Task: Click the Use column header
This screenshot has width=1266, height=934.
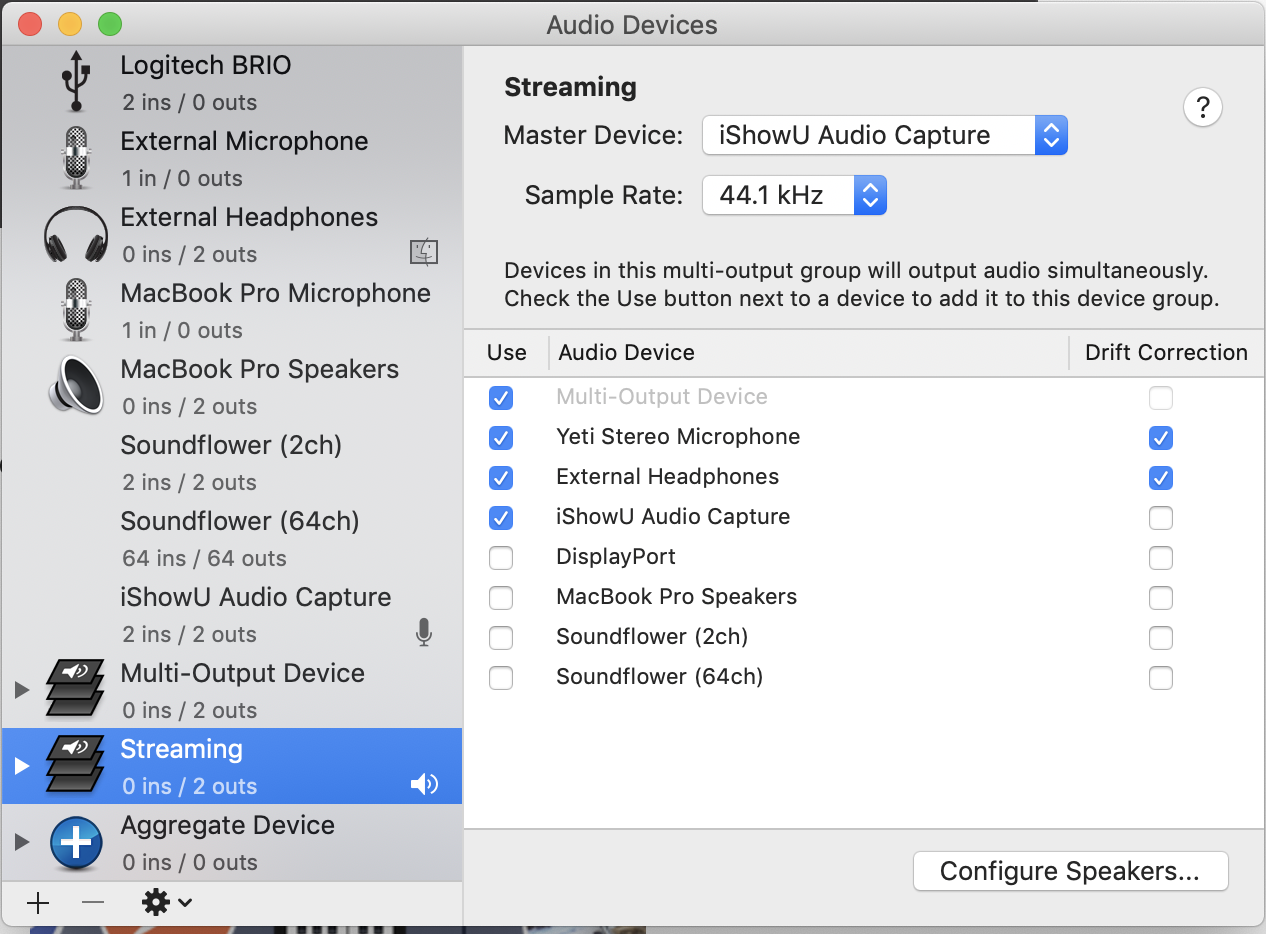Action: (x=506, y=352)
